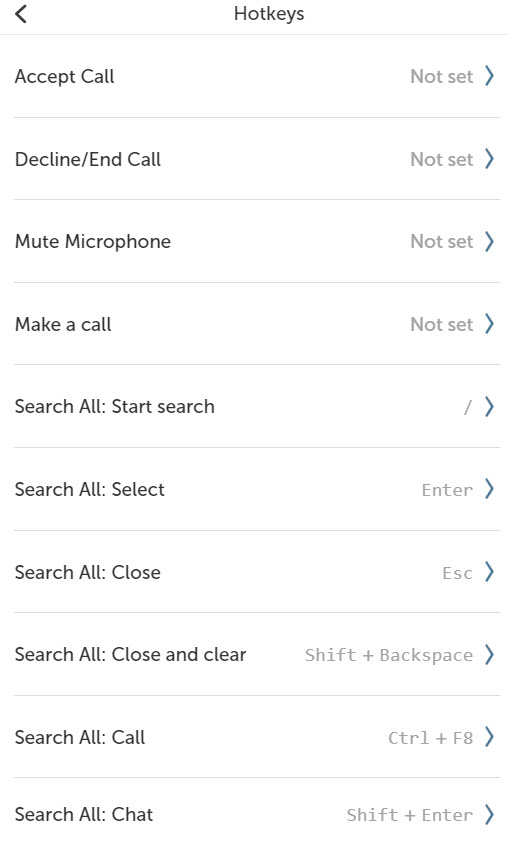The width and height of the screenshot is (507, 845).
Task: Click the Decline/End Call label
Action: [x=88, y=160]
